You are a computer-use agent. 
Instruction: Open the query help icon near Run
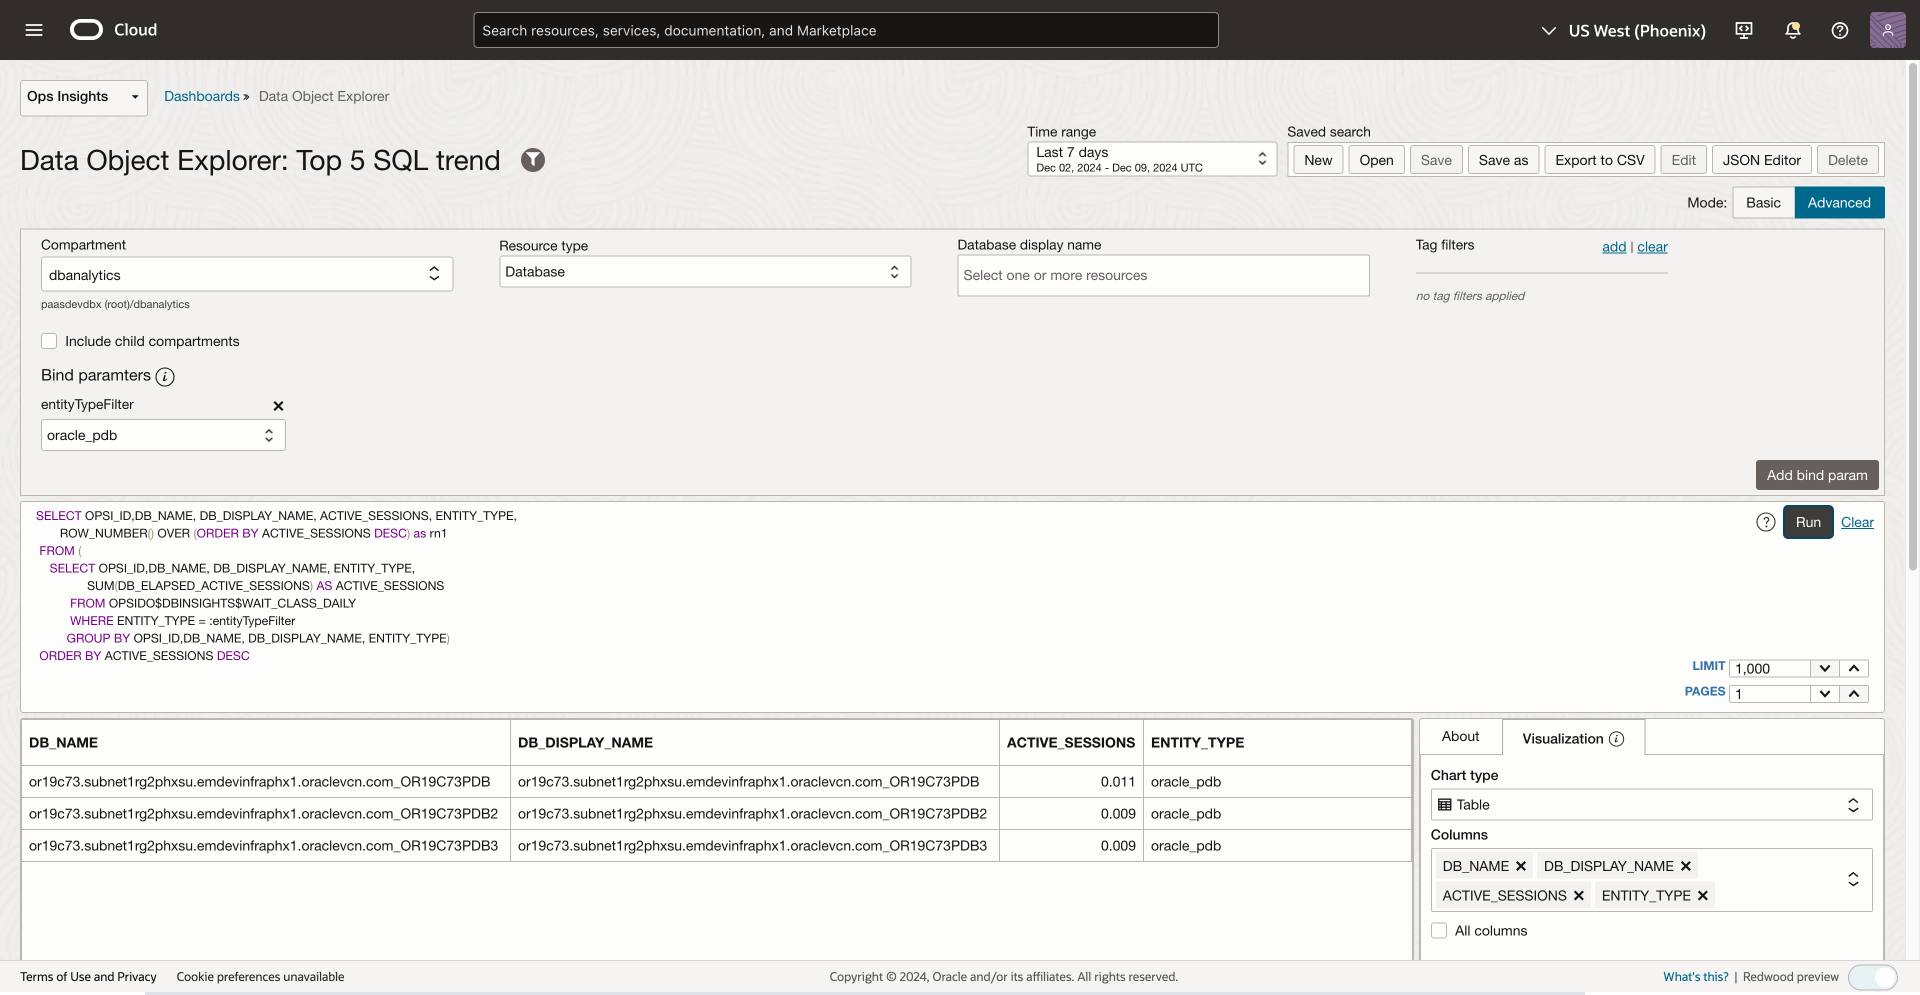[1766, 522]
